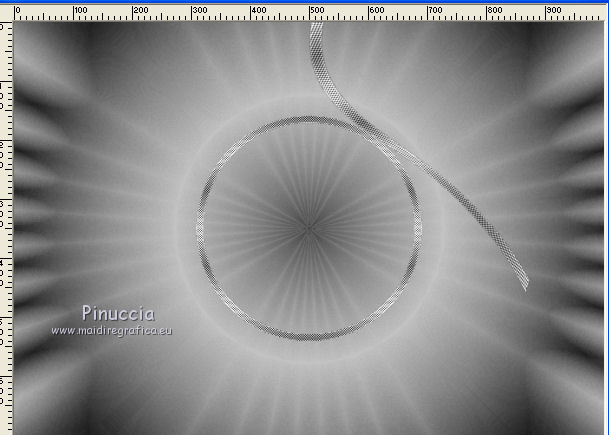The width and height of the screenshot is (609, 435).
Task: Click the 600 mark on horizontal ruler
Action: tap(377, 10)
